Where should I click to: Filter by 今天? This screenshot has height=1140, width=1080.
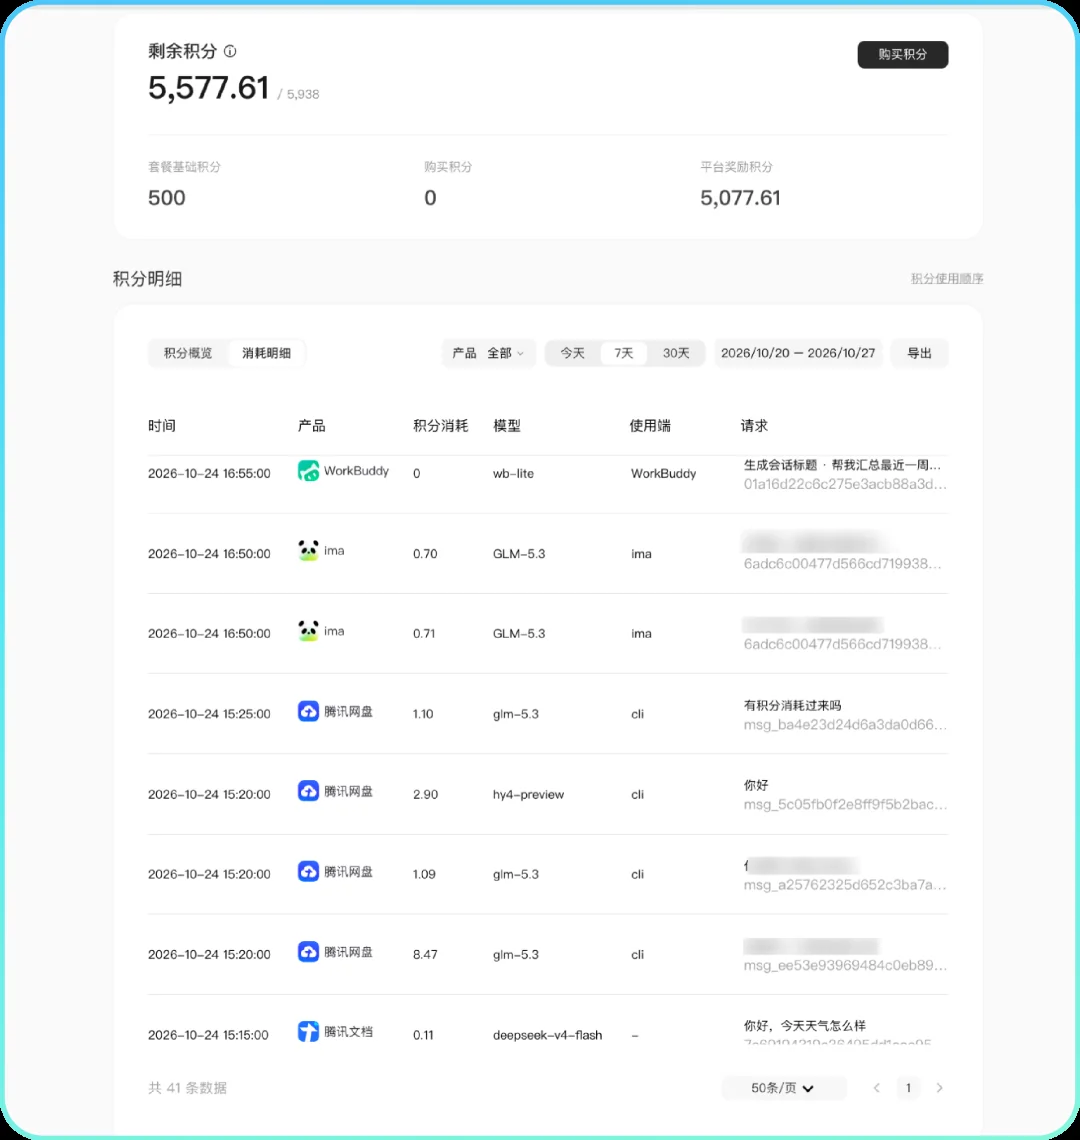572,353
